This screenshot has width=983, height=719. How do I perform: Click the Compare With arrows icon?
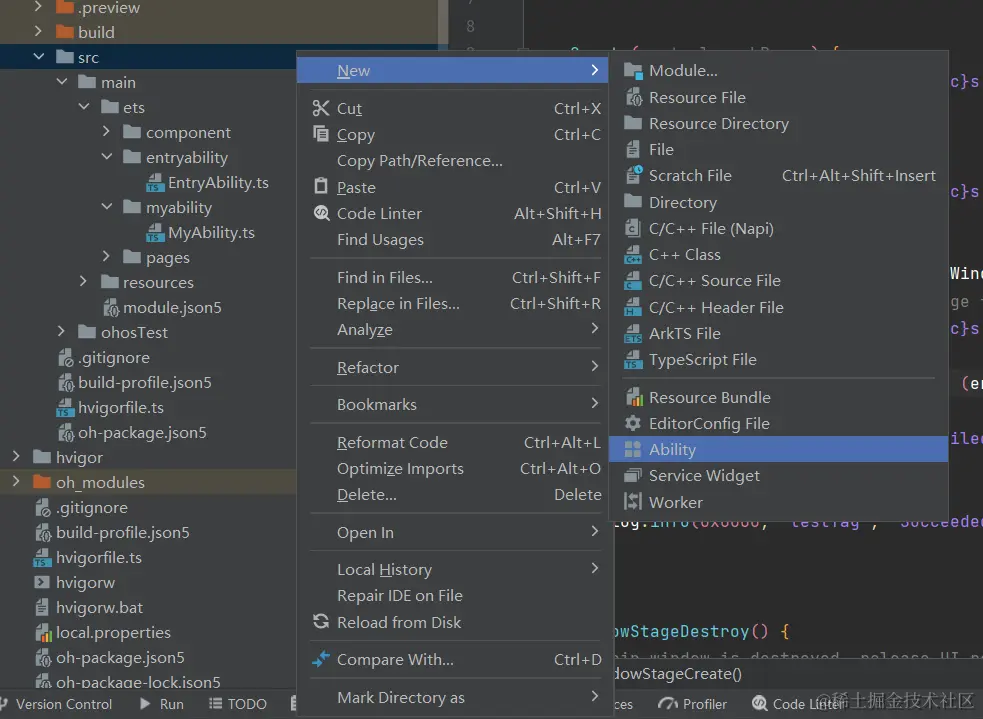[321, 659]
